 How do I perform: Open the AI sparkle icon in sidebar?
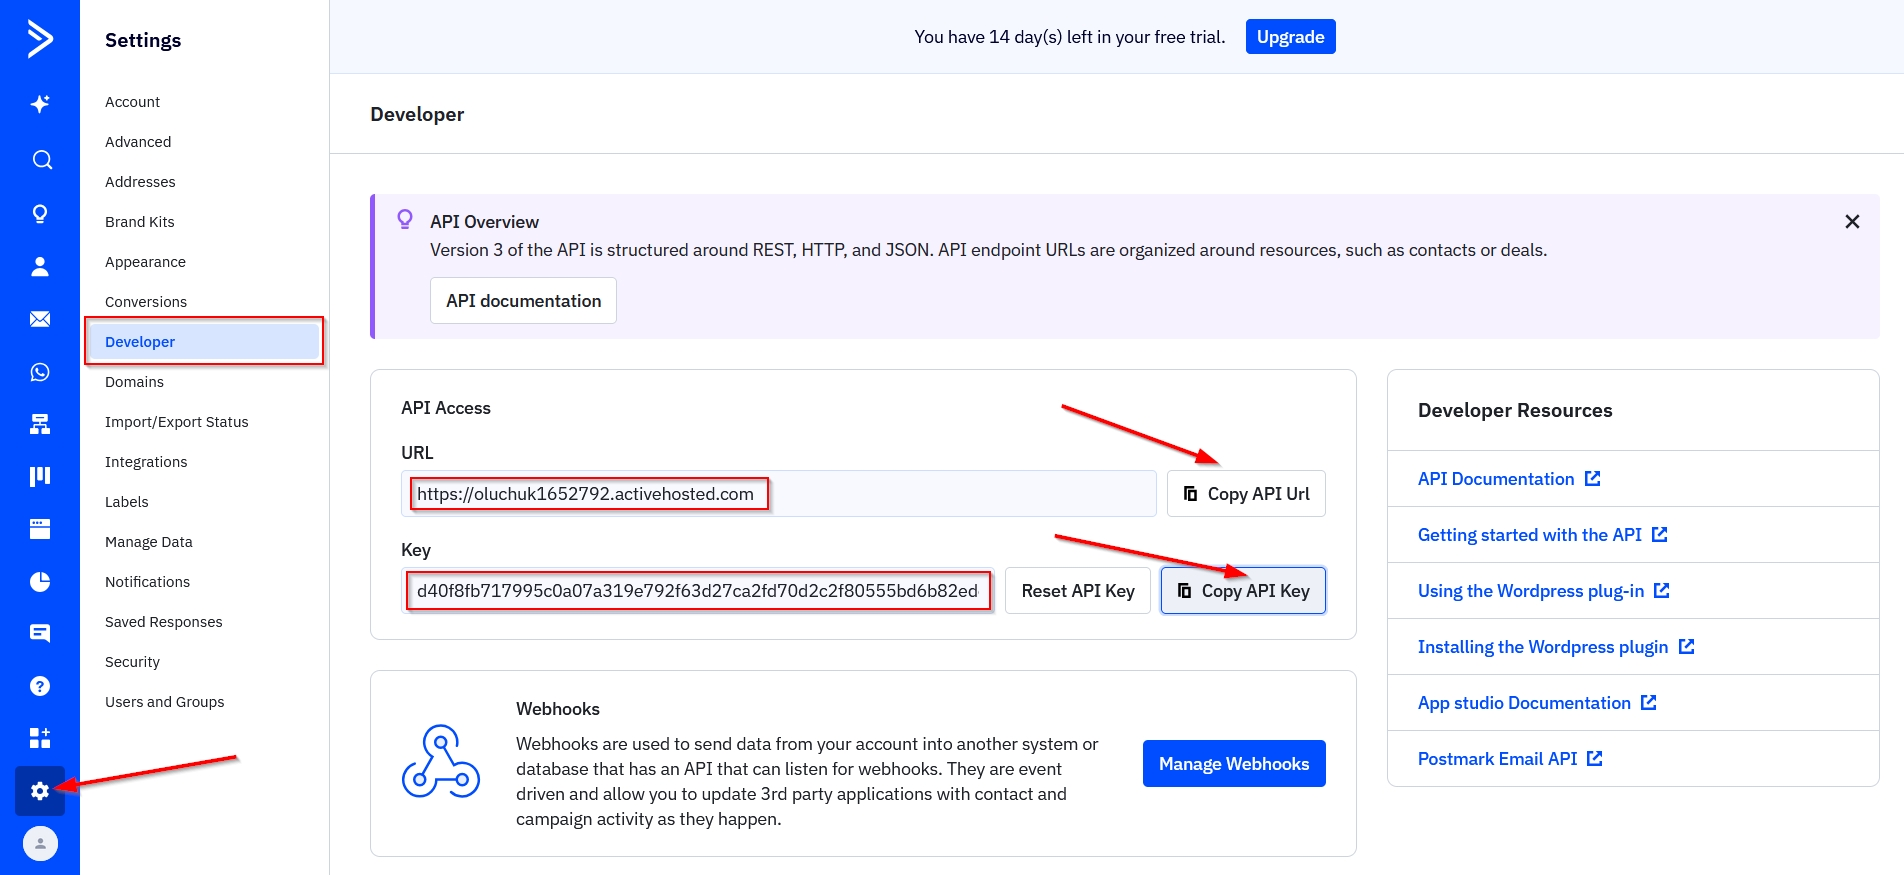(40, 104)
